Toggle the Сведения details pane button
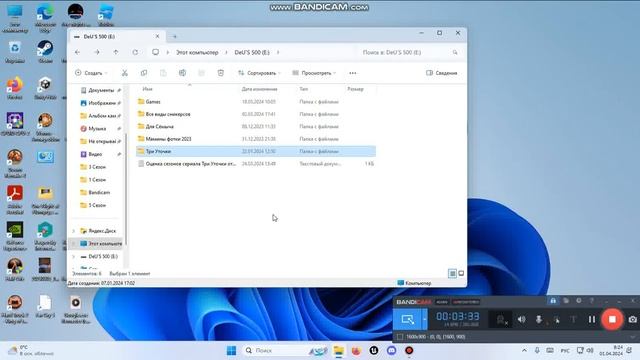The height and width of the screenshot is (360, 640). [x=442, y=73]
